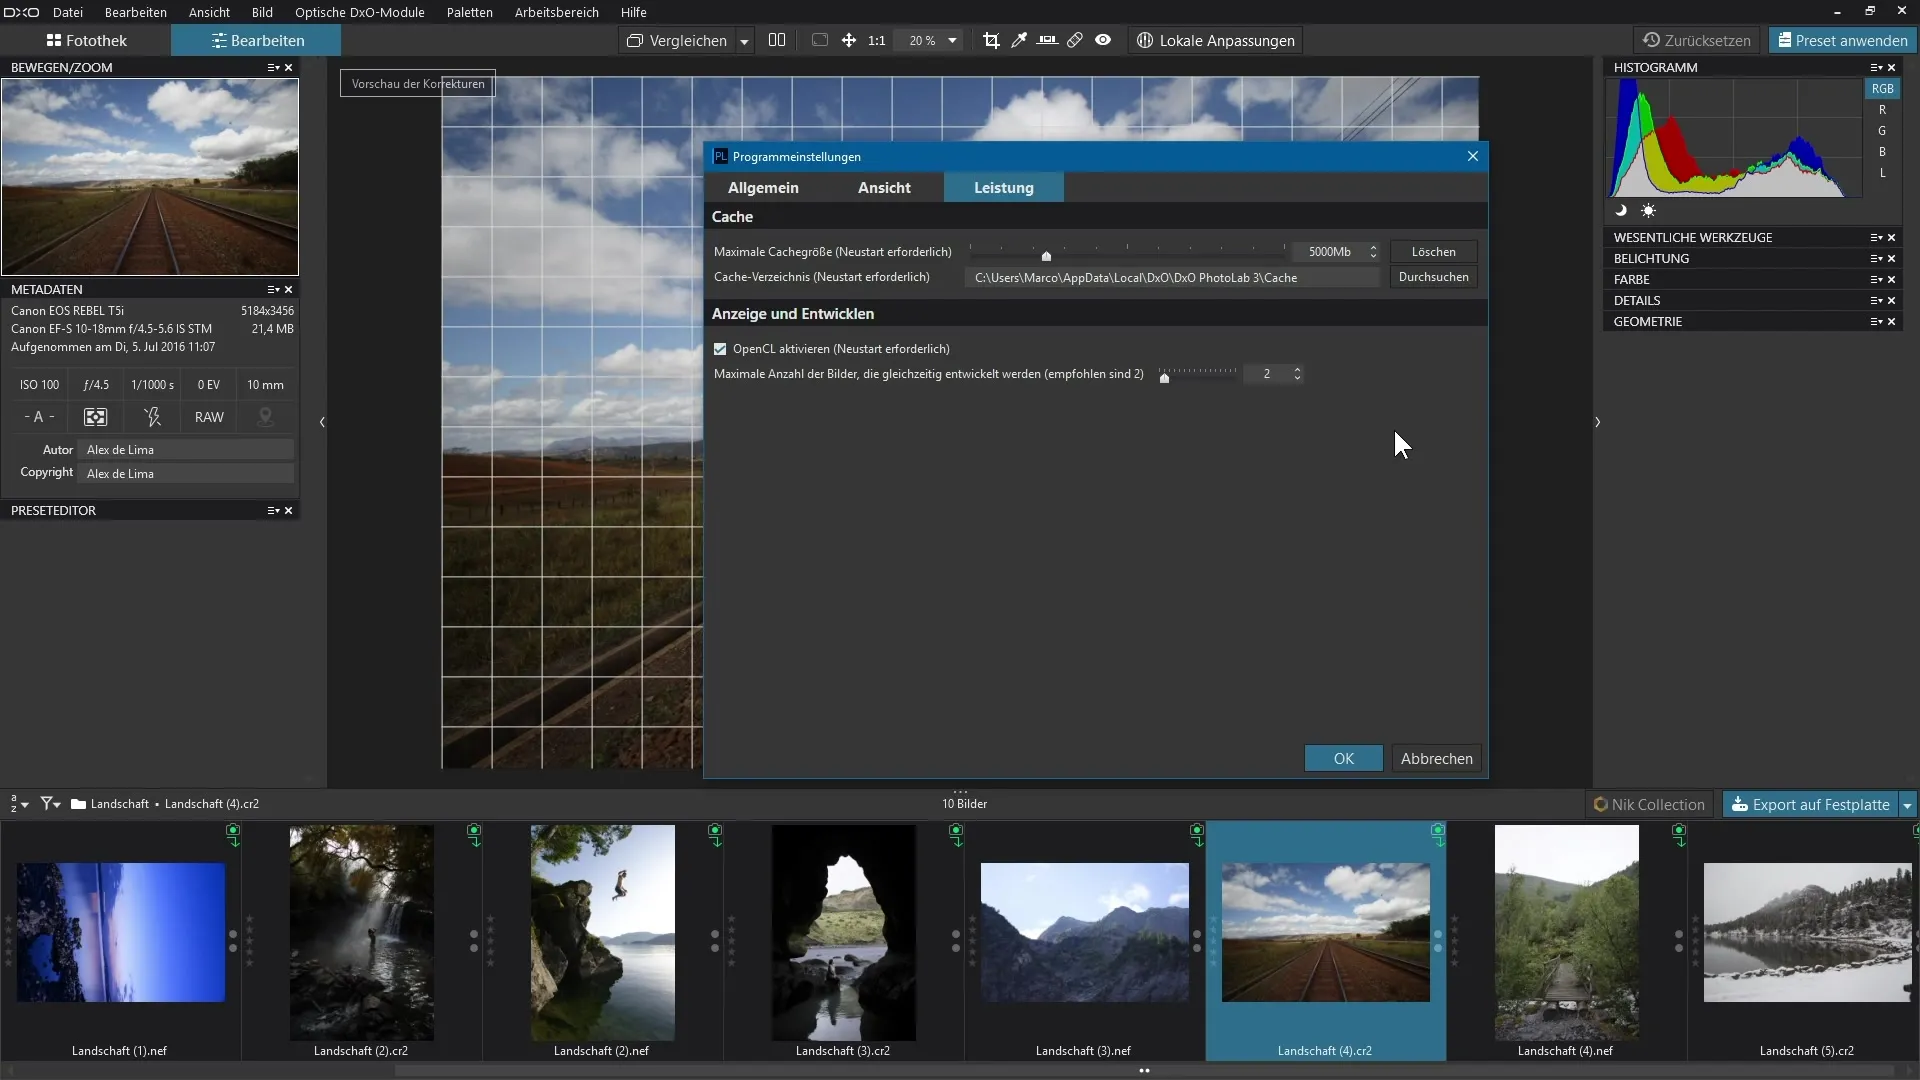Click the Copyright field
The width and height of the screenshot is (1920, 1080).
(x=186, y=474)
